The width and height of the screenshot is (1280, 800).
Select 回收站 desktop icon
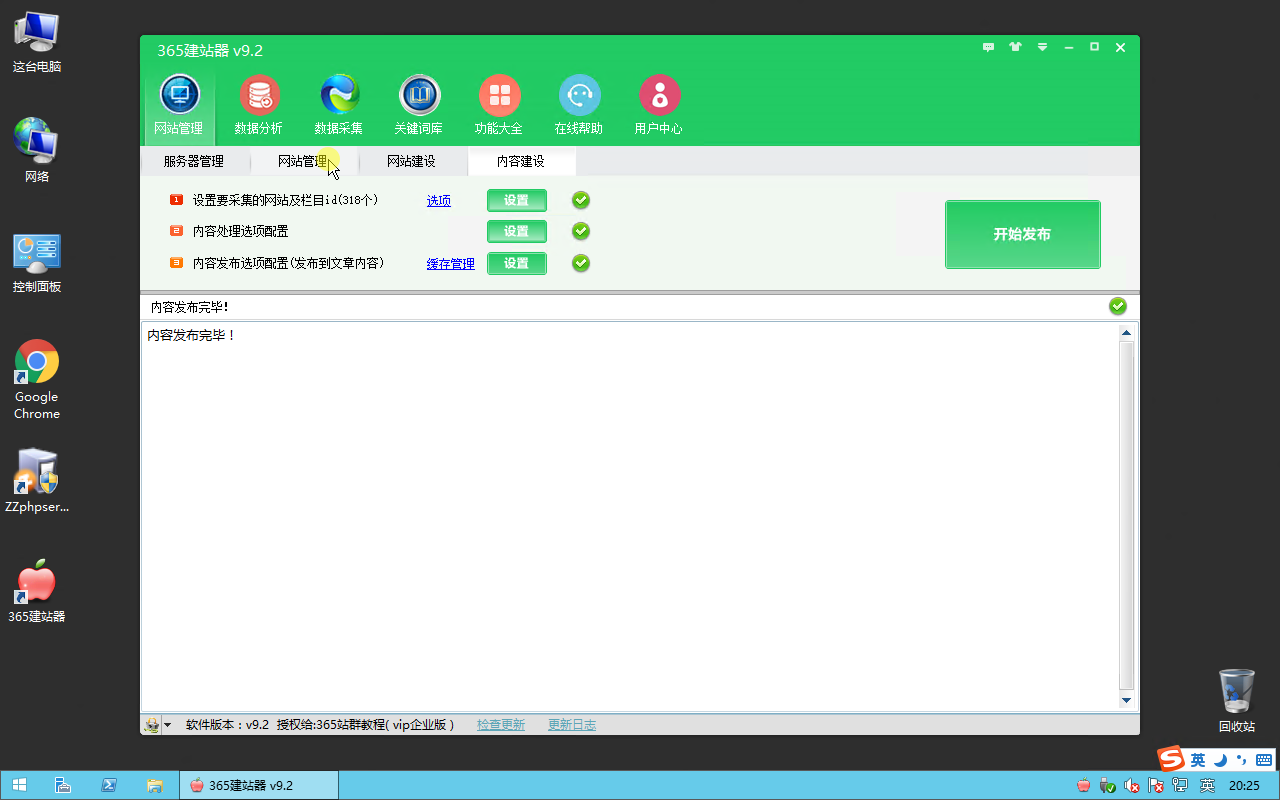[1237, 700]
